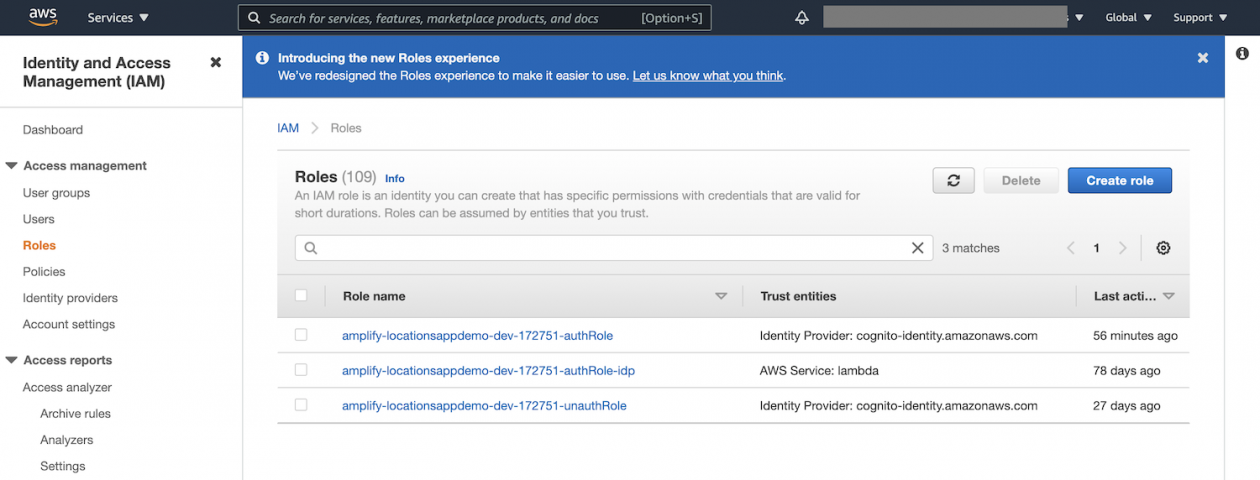The height and width of the screenshot is (480, 1260).
Task: Select Roles in the sidebar
Action: [39, 245]
